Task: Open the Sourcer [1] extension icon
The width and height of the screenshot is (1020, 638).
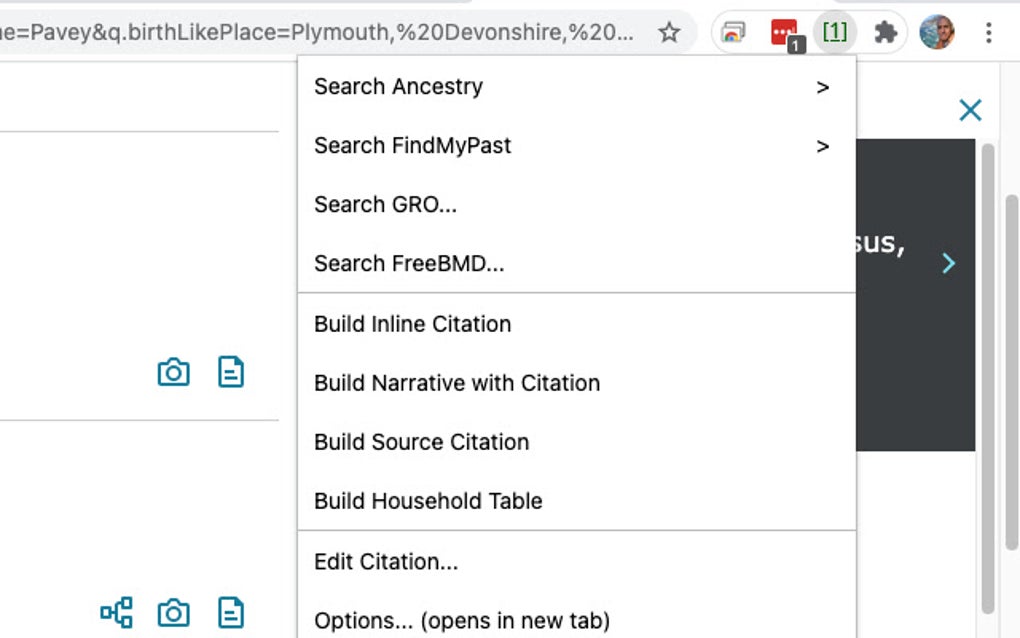Action: 834,31
